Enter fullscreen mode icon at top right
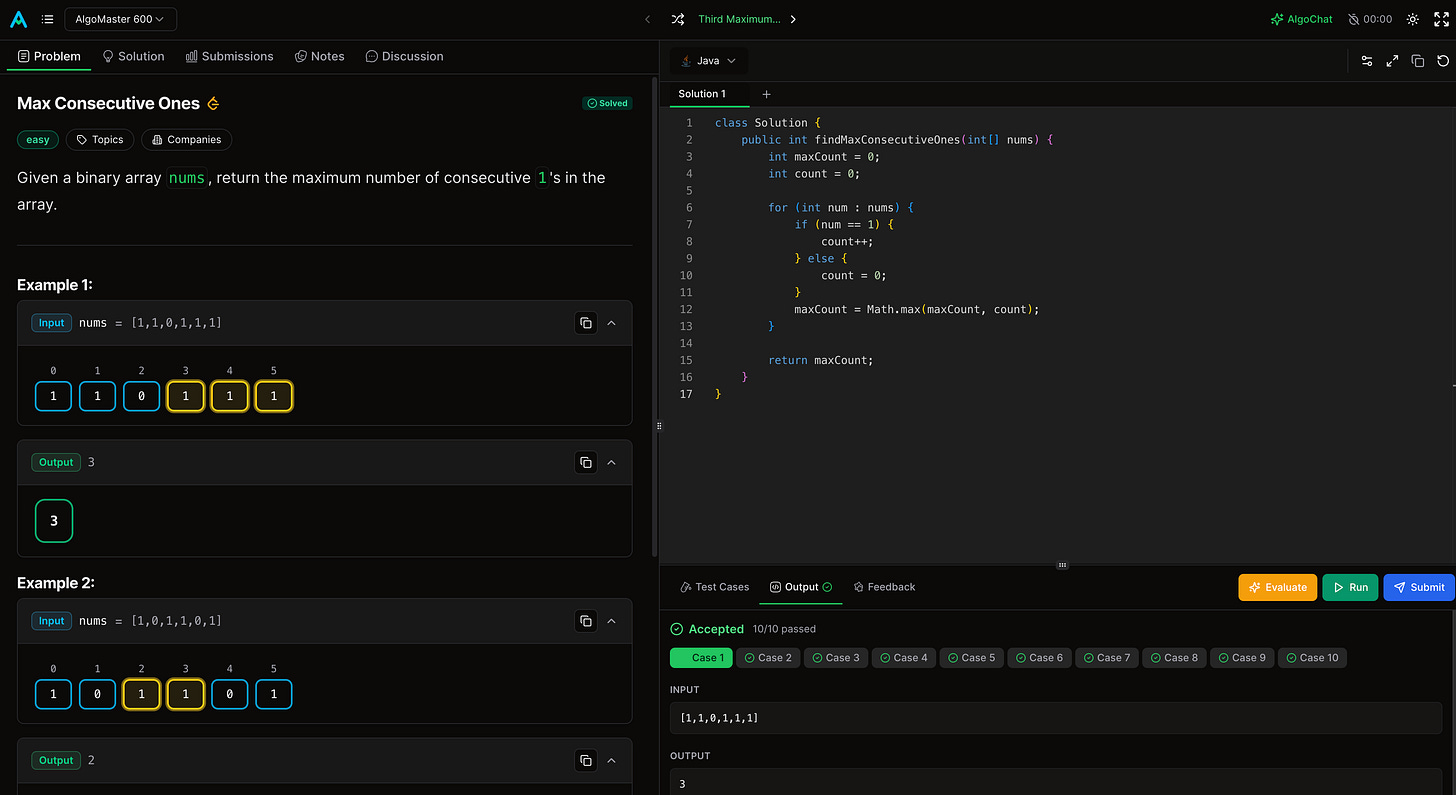Viewport: 1456px width, 795px height. pyautogui.click(x=1441, y=19)
